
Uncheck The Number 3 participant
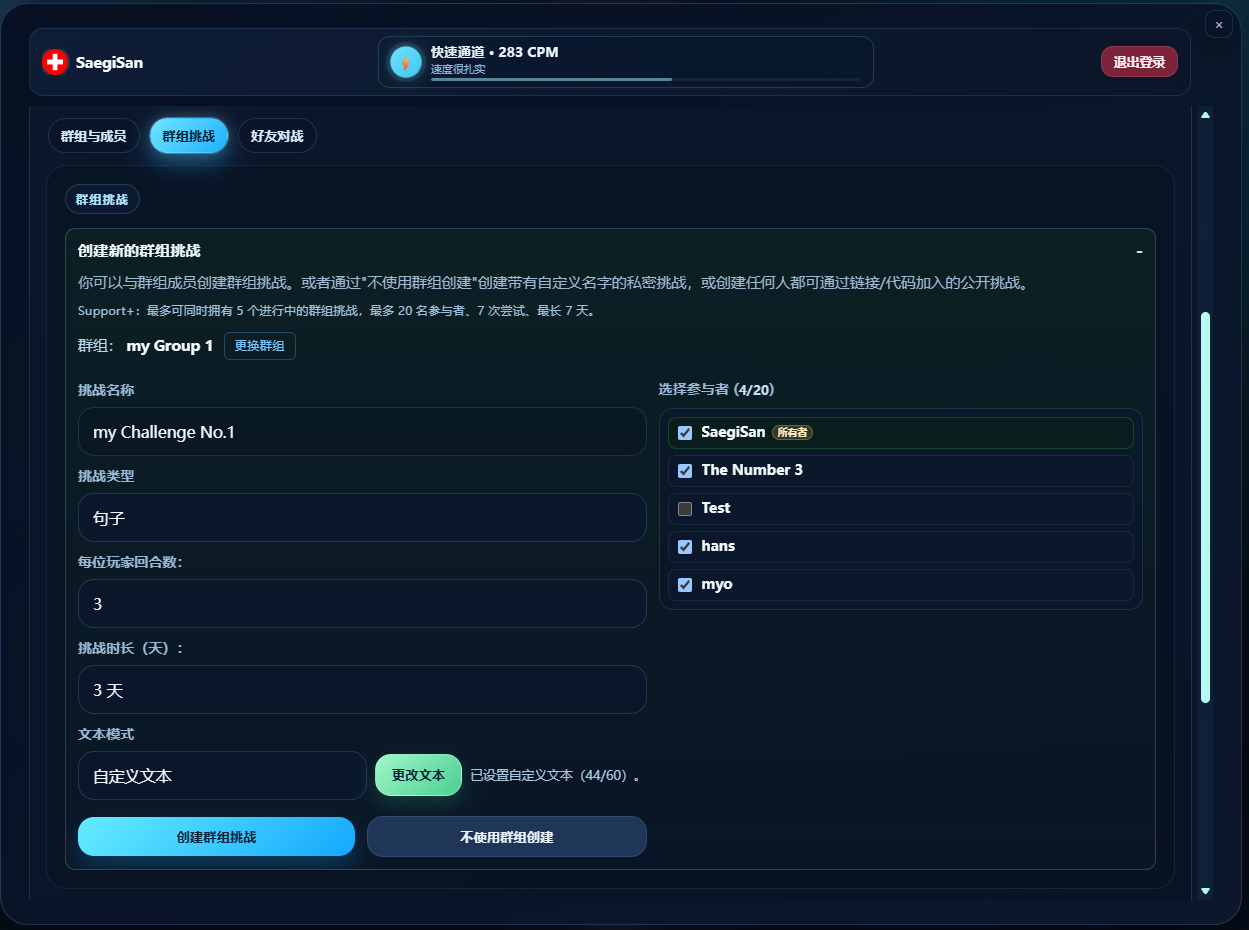coord(685,471)
